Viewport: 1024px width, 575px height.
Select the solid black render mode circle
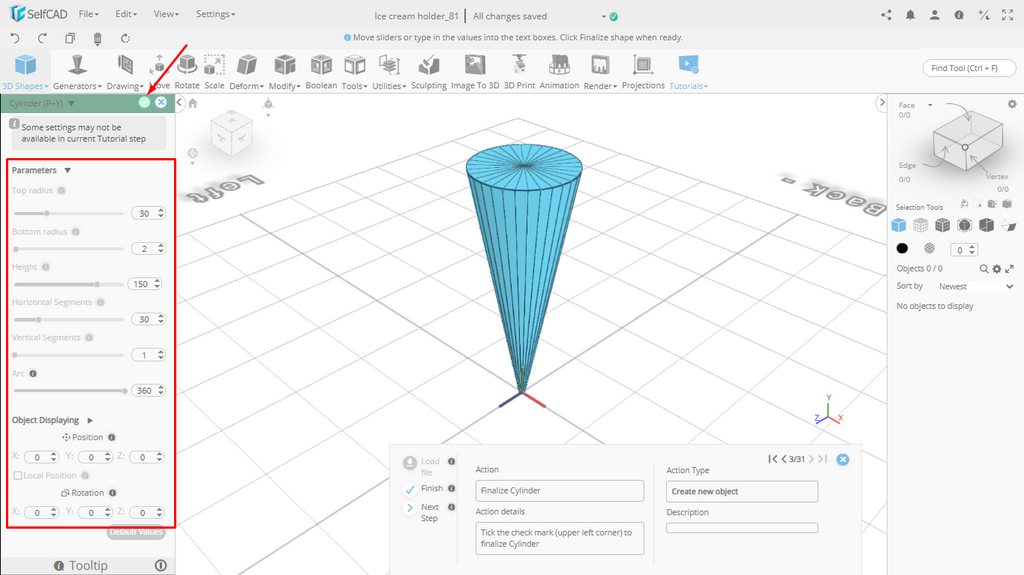tap(902, 248)
